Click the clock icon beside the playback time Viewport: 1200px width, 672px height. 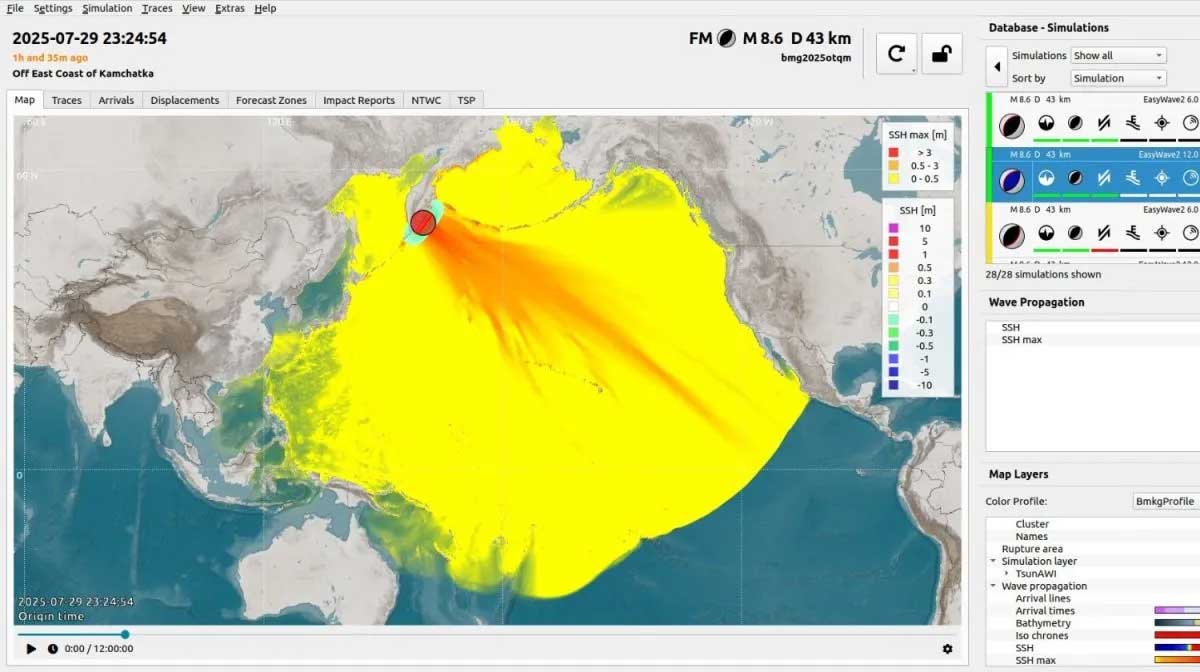point(53,649)
